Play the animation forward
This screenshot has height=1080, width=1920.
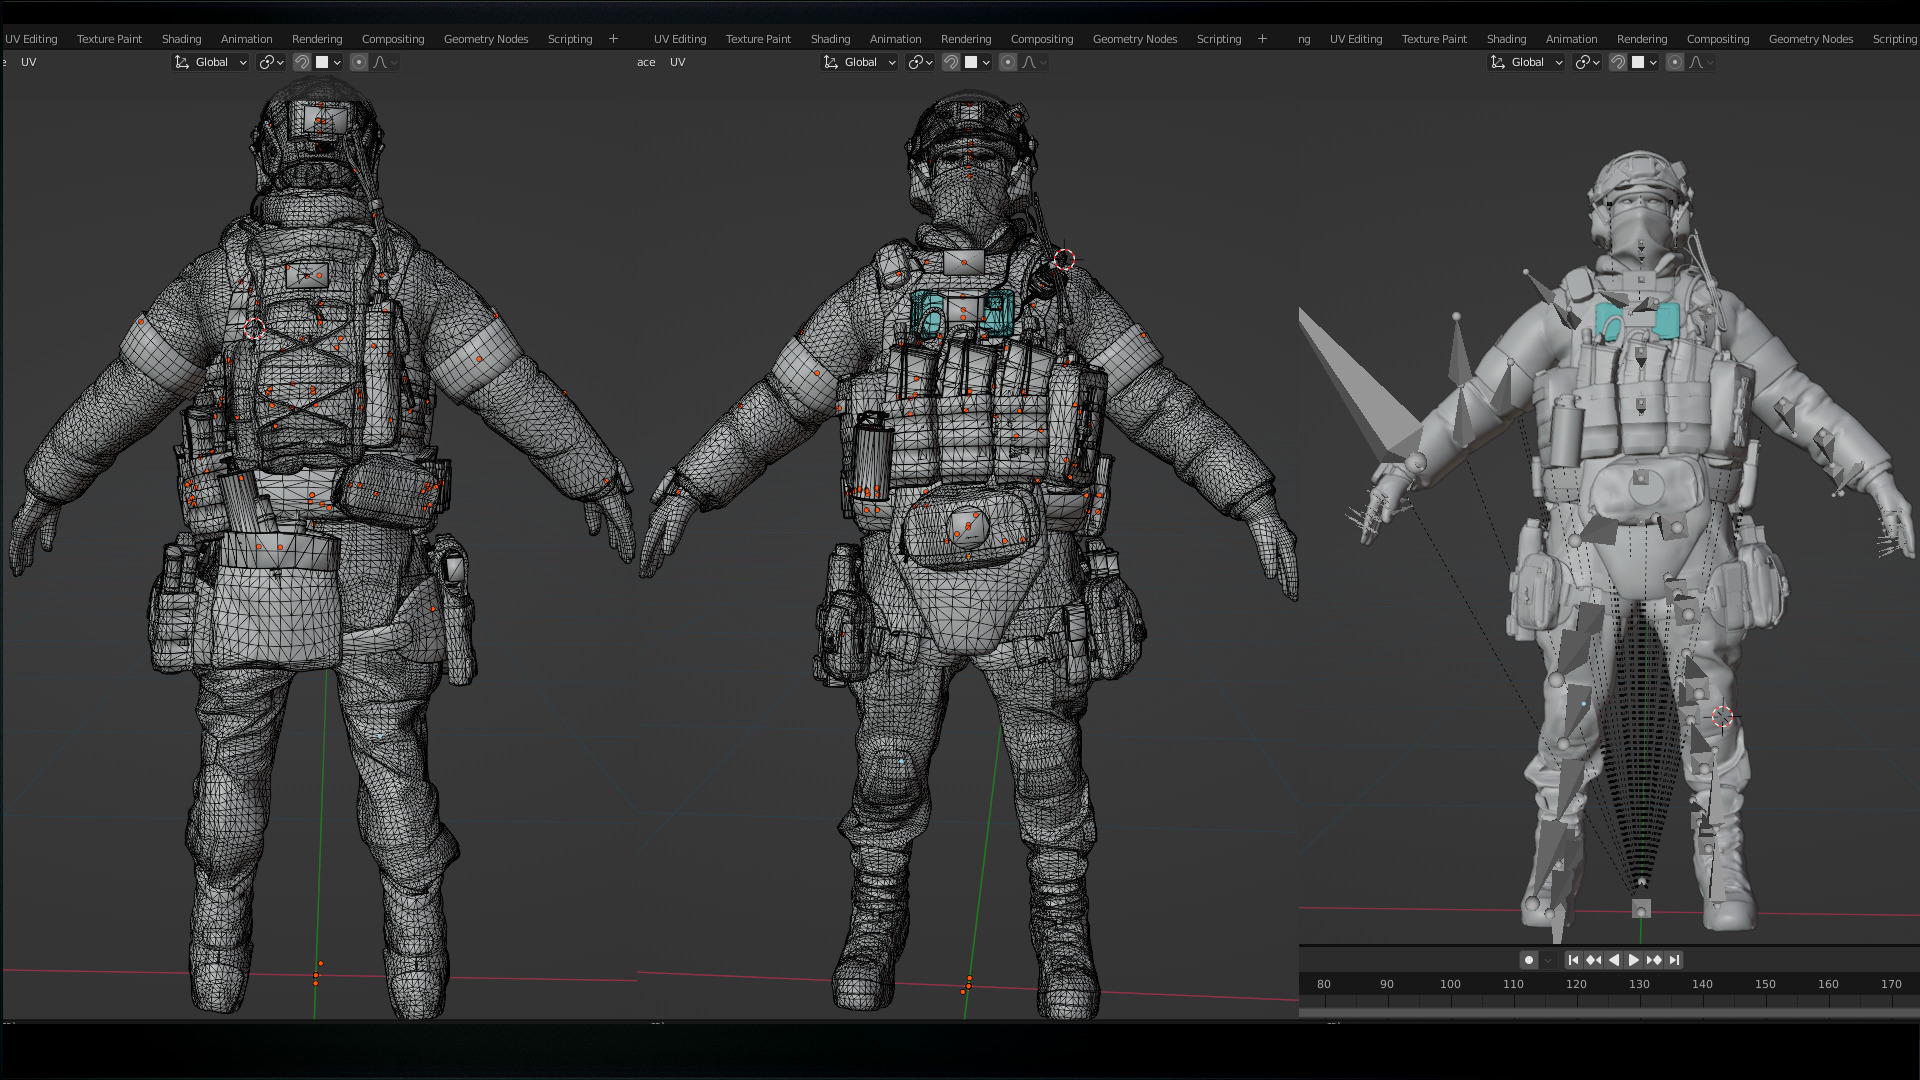point(1634,960)
